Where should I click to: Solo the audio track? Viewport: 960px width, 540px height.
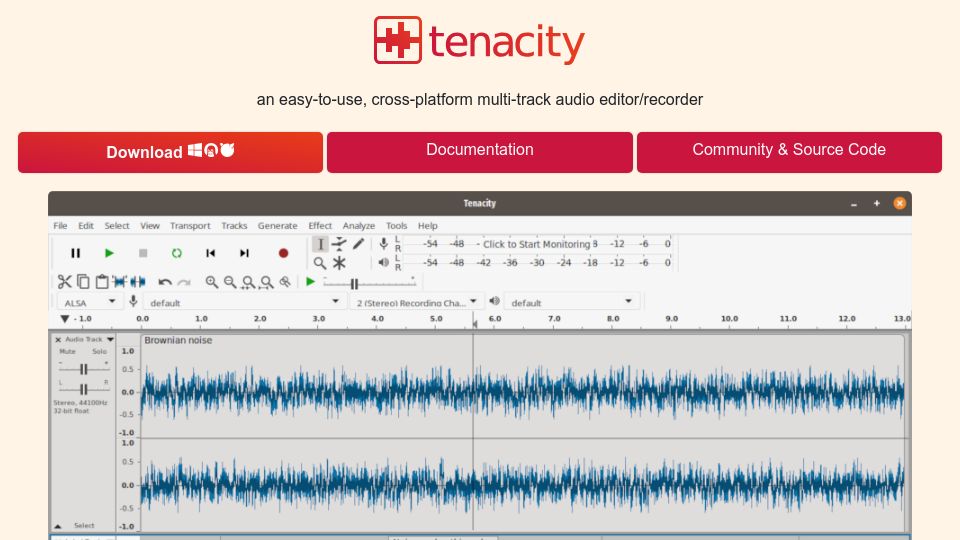(x=99, y=351)
